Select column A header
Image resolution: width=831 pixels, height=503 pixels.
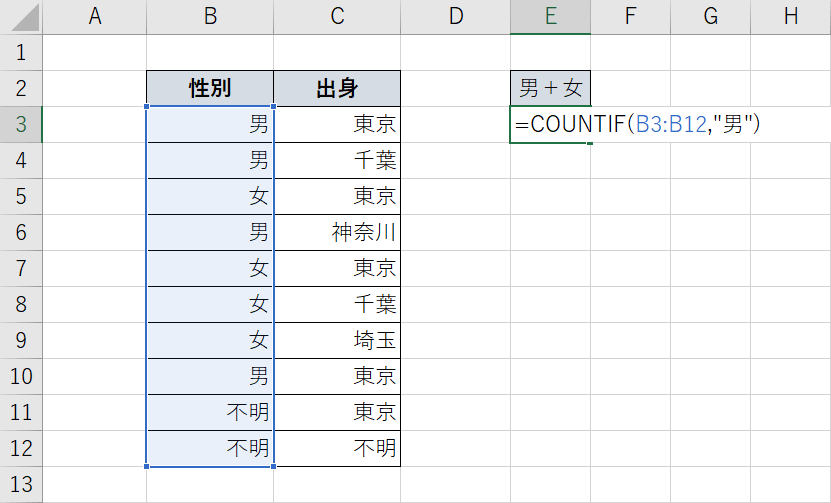pos(94,16)
